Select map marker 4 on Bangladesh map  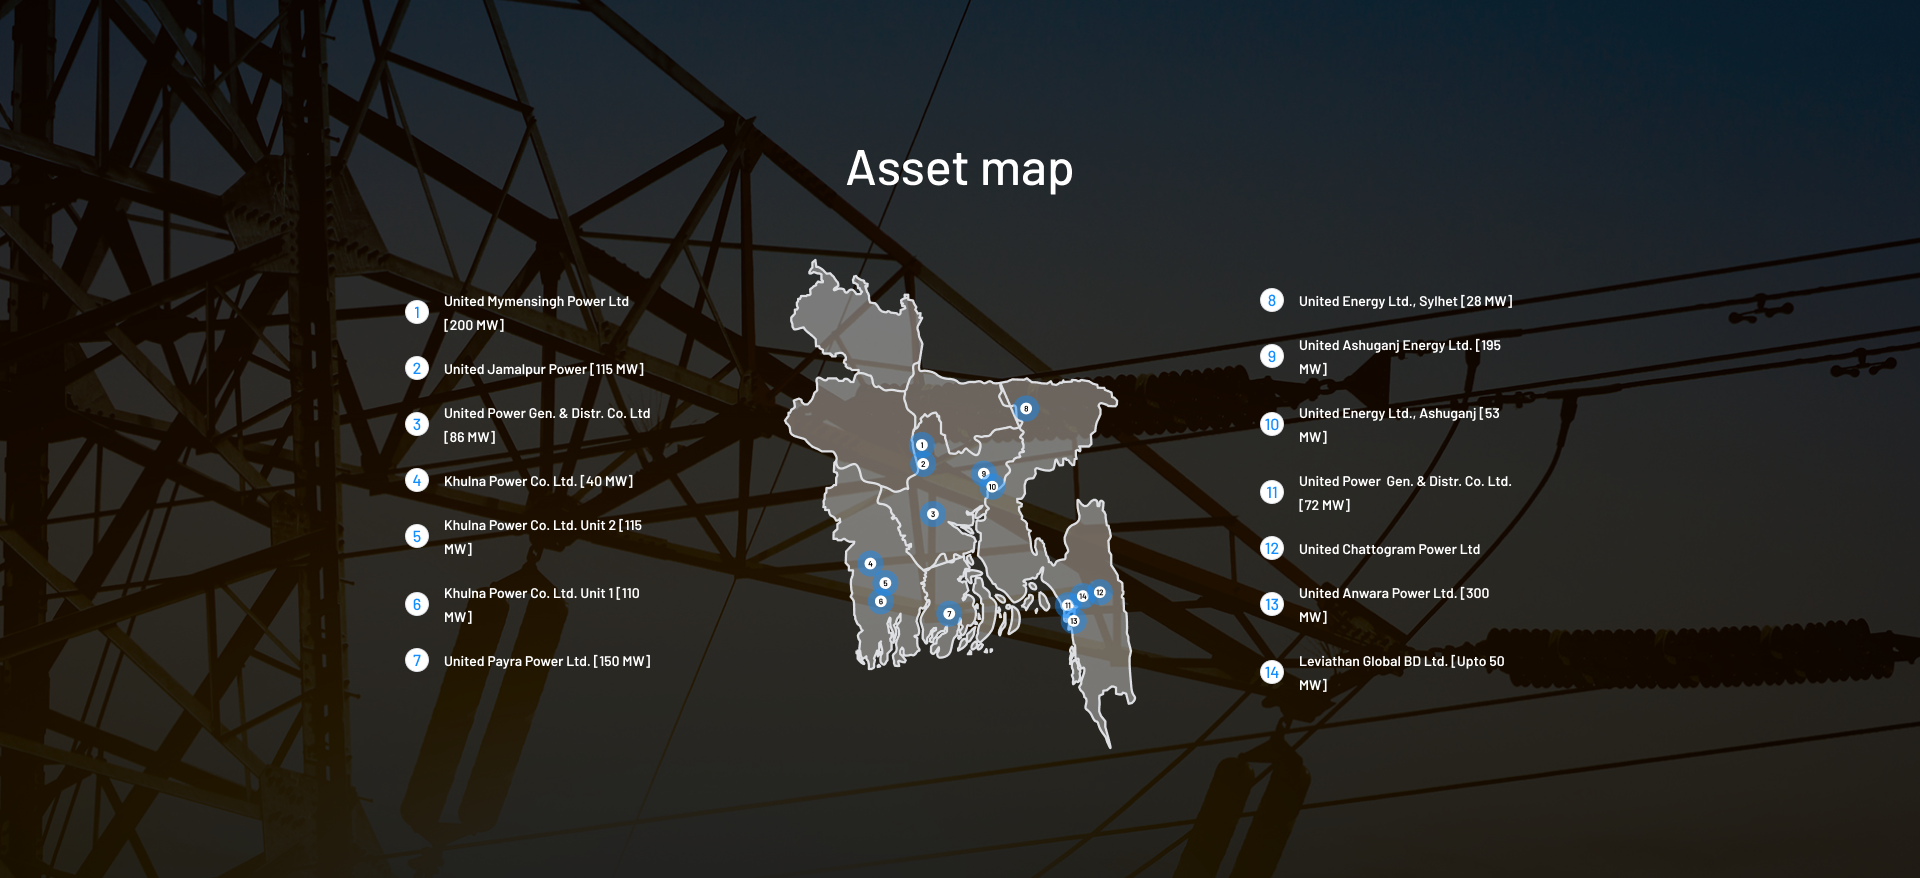pos(870,564)
